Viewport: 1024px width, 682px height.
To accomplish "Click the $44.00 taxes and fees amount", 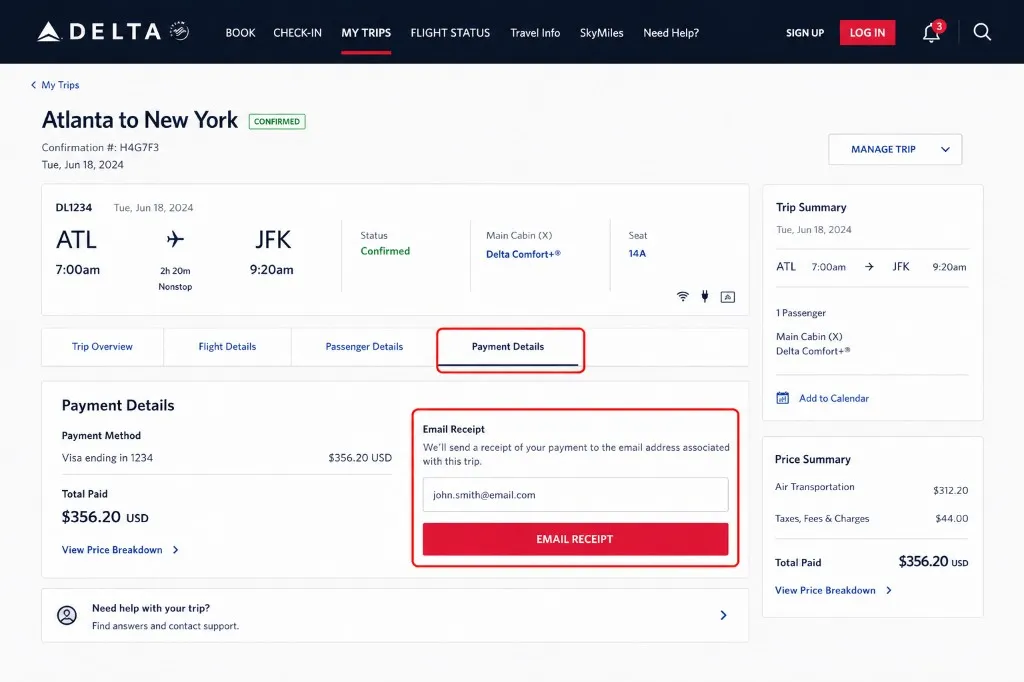I will (x=952, y=519).
